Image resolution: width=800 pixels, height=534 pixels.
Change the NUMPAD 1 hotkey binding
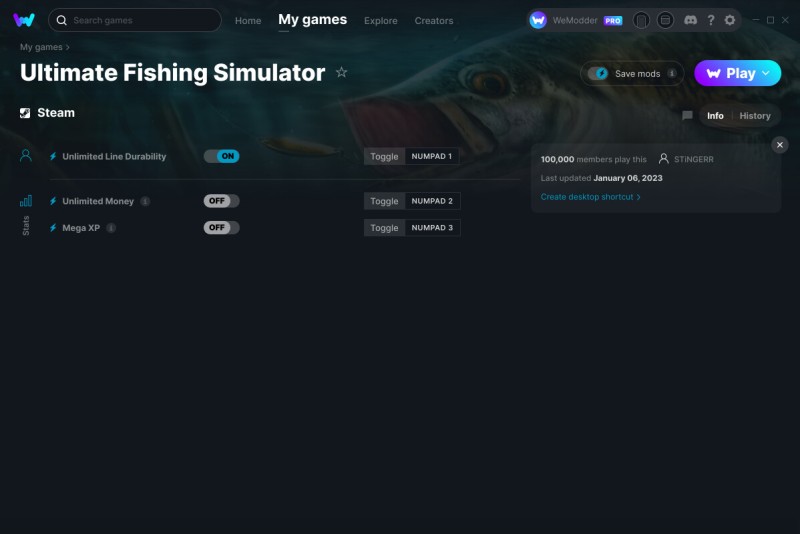[x=432, y=156]
